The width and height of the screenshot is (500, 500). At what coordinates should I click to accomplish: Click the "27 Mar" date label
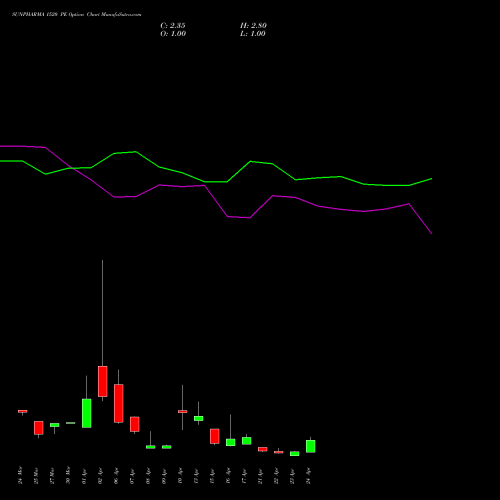52,476
